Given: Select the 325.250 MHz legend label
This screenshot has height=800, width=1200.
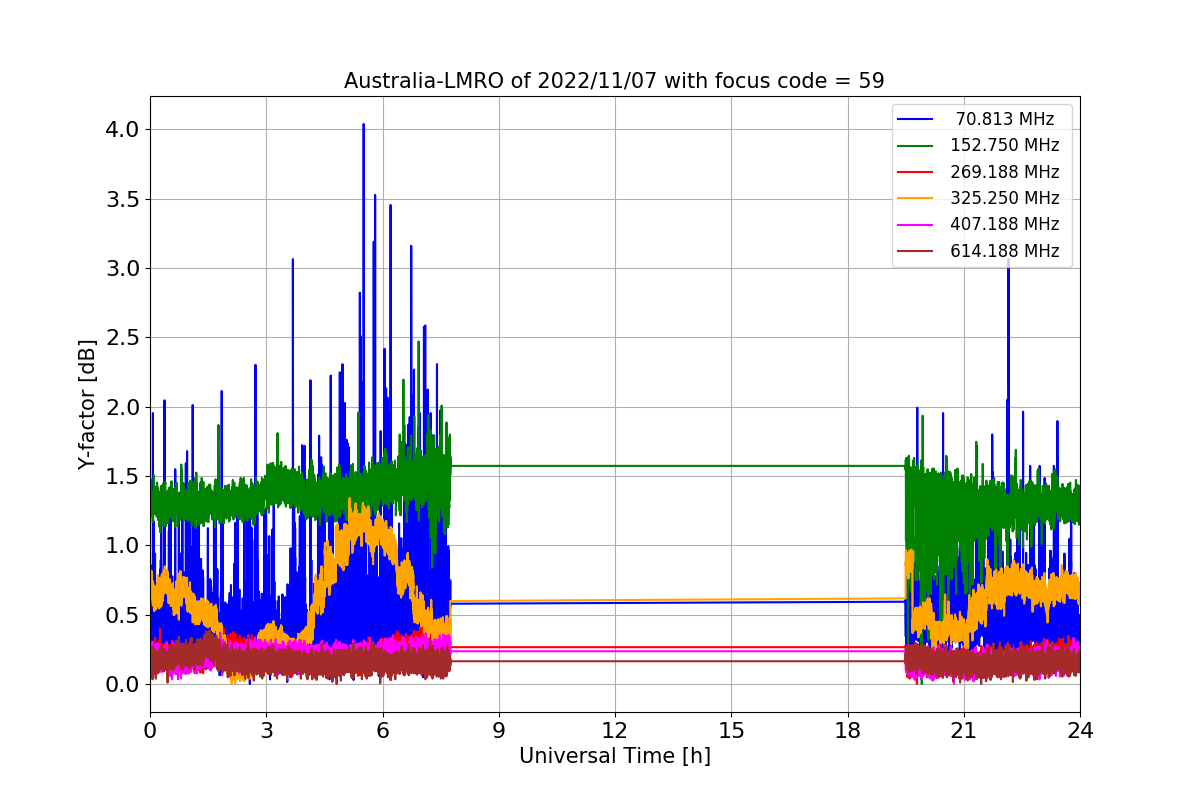Looking at the screenshot, I should click(1005, 198).
